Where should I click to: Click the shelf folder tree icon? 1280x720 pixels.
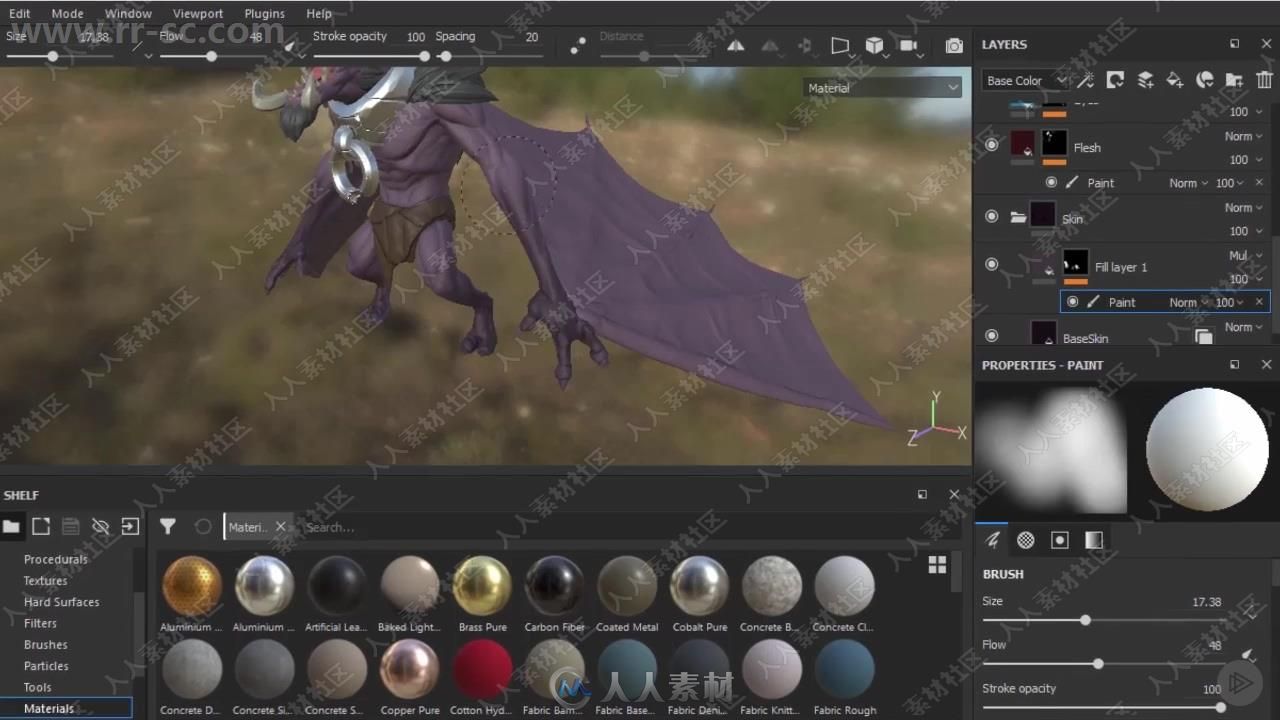11,526
